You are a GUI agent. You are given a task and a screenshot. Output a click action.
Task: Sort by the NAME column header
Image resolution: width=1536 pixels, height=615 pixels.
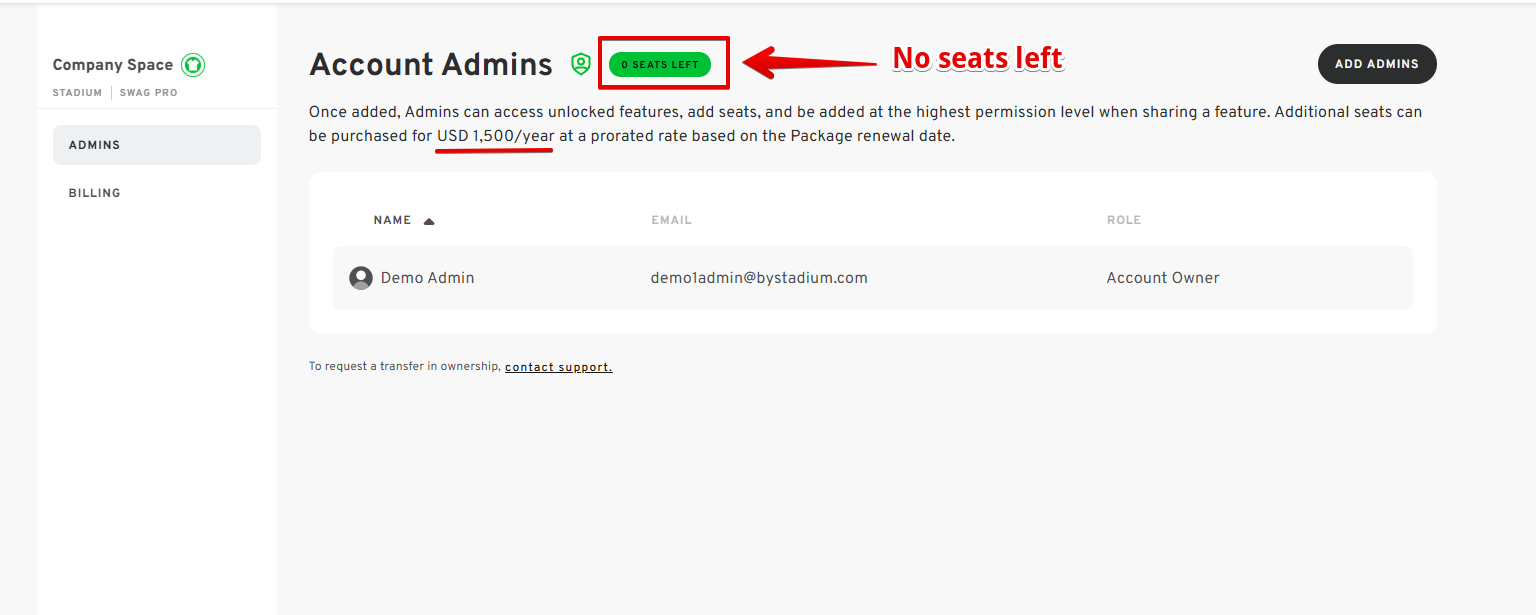(x=392, y=220)
